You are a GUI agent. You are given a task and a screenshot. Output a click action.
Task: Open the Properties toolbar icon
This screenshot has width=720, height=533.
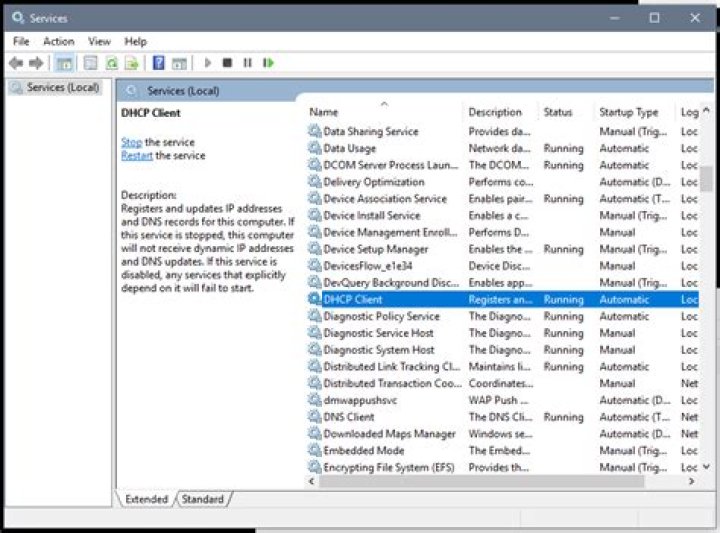point(90,63)
